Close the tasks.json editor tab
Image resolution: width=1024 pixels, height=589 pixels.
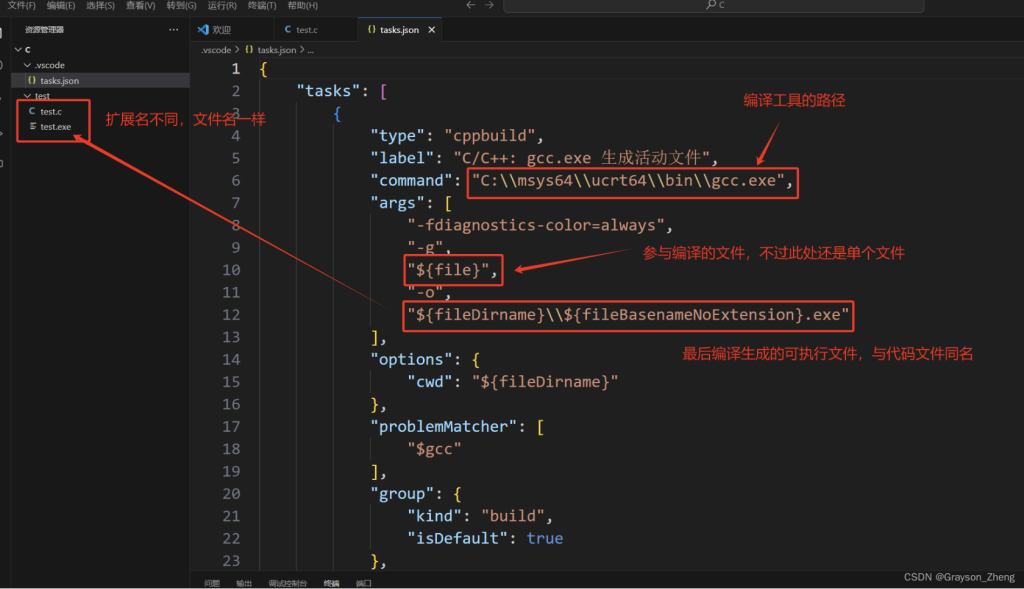pos(432,30)
